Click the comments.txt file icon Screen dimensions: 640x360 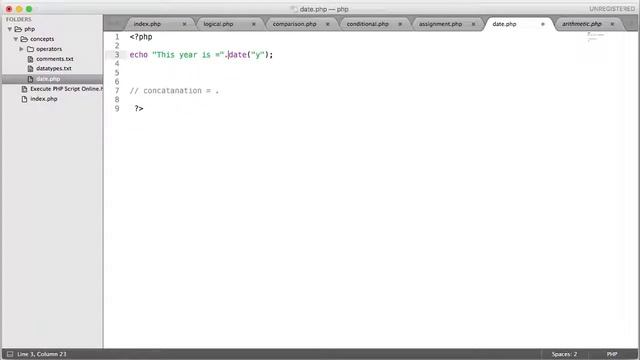click(30, 59)
